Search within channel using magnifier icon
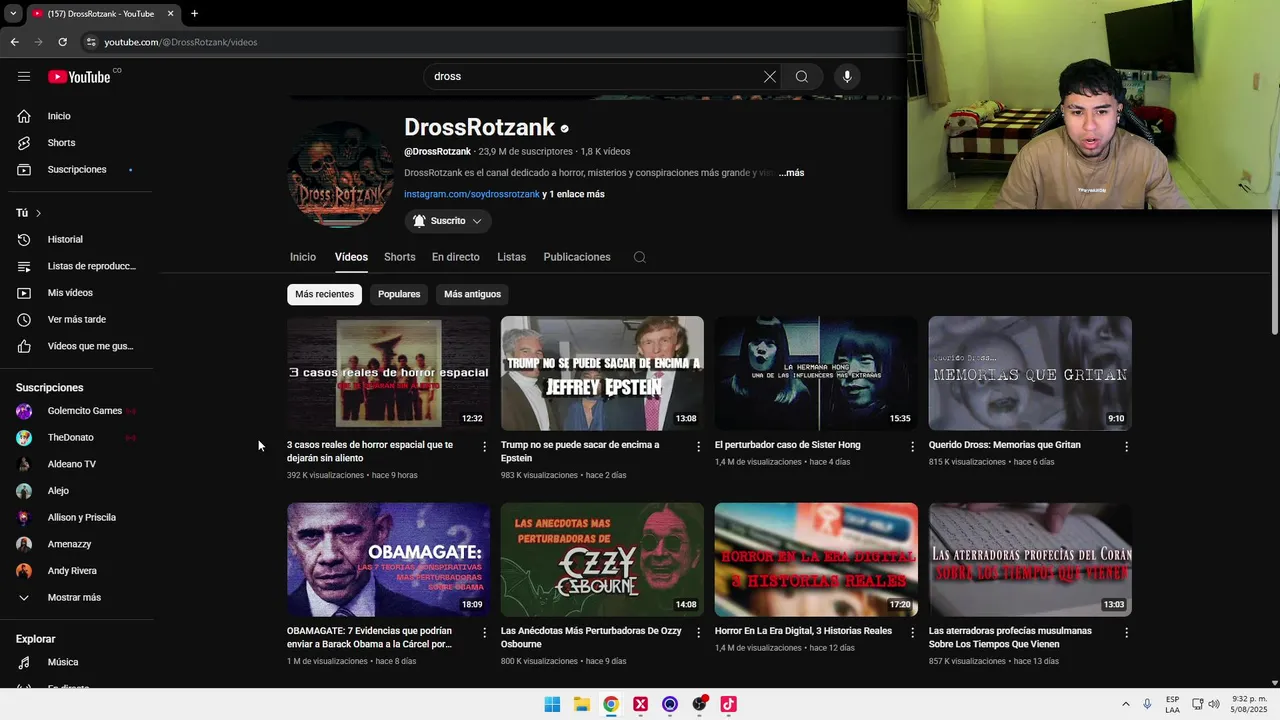The width and height of the screenshot is (1280, 720). pos(640,257)
